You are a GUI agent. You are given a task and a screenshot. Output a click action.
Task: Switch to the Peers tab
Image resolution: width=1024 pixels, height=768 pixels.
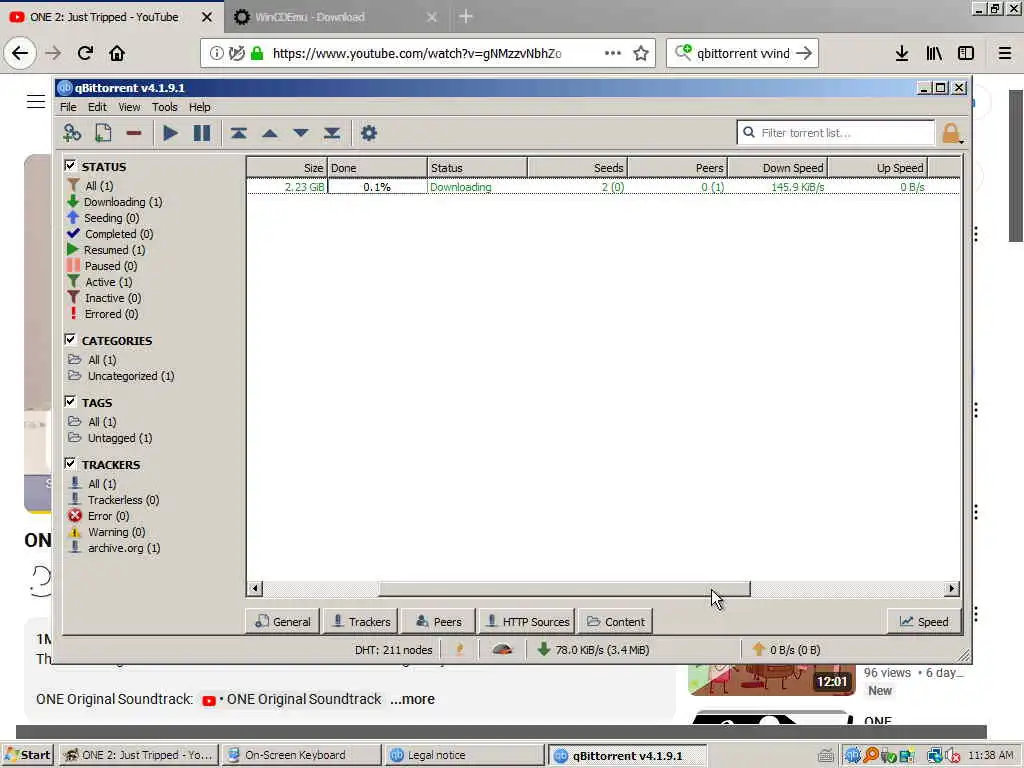tap(439, 622)
